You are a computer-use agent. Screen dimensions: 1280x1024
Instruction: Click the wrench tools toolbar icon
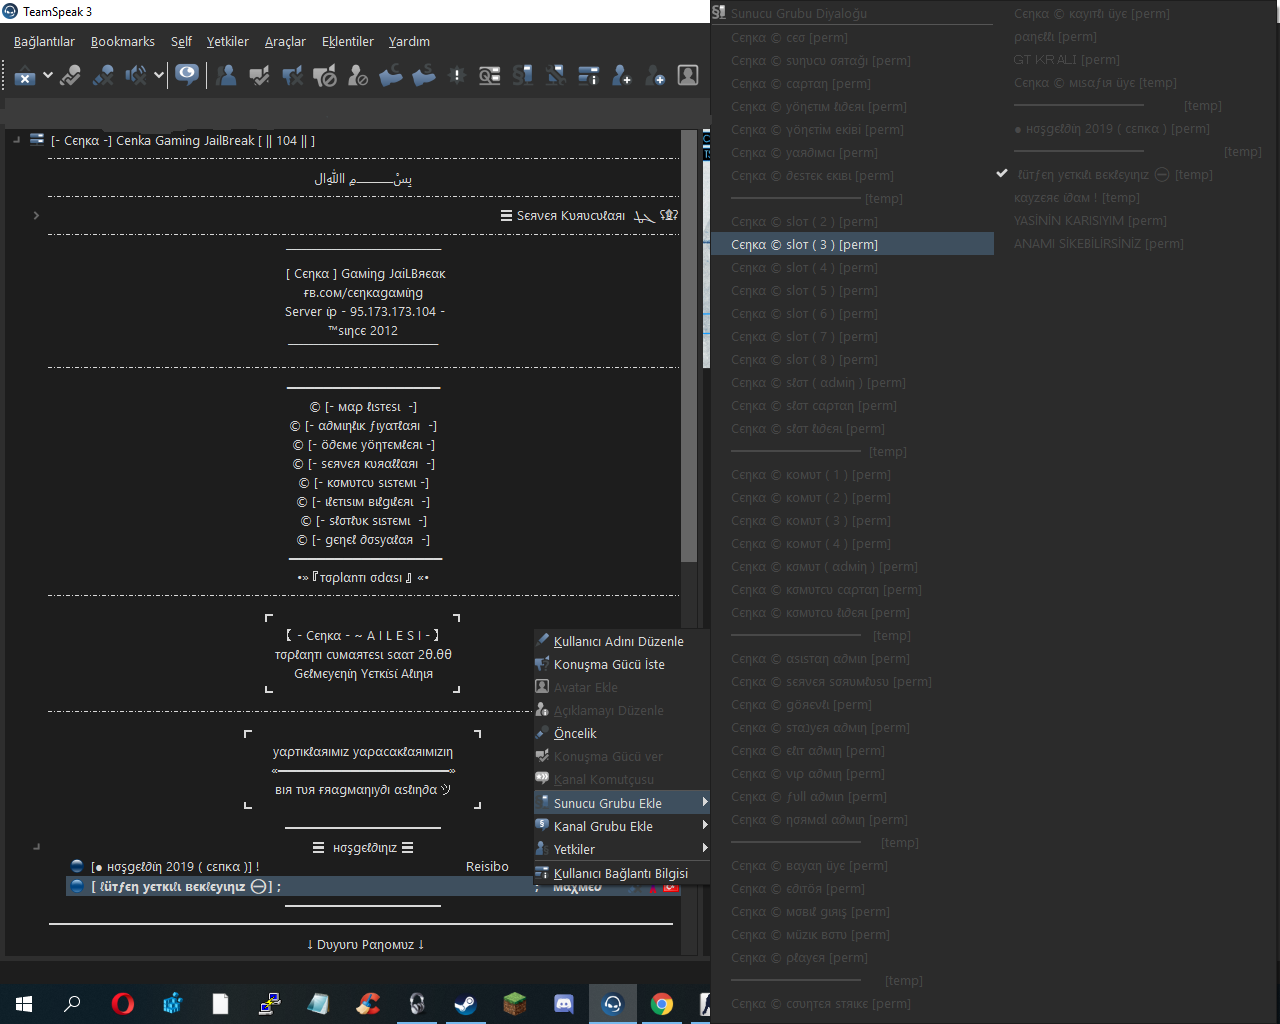tap(555, 75)
